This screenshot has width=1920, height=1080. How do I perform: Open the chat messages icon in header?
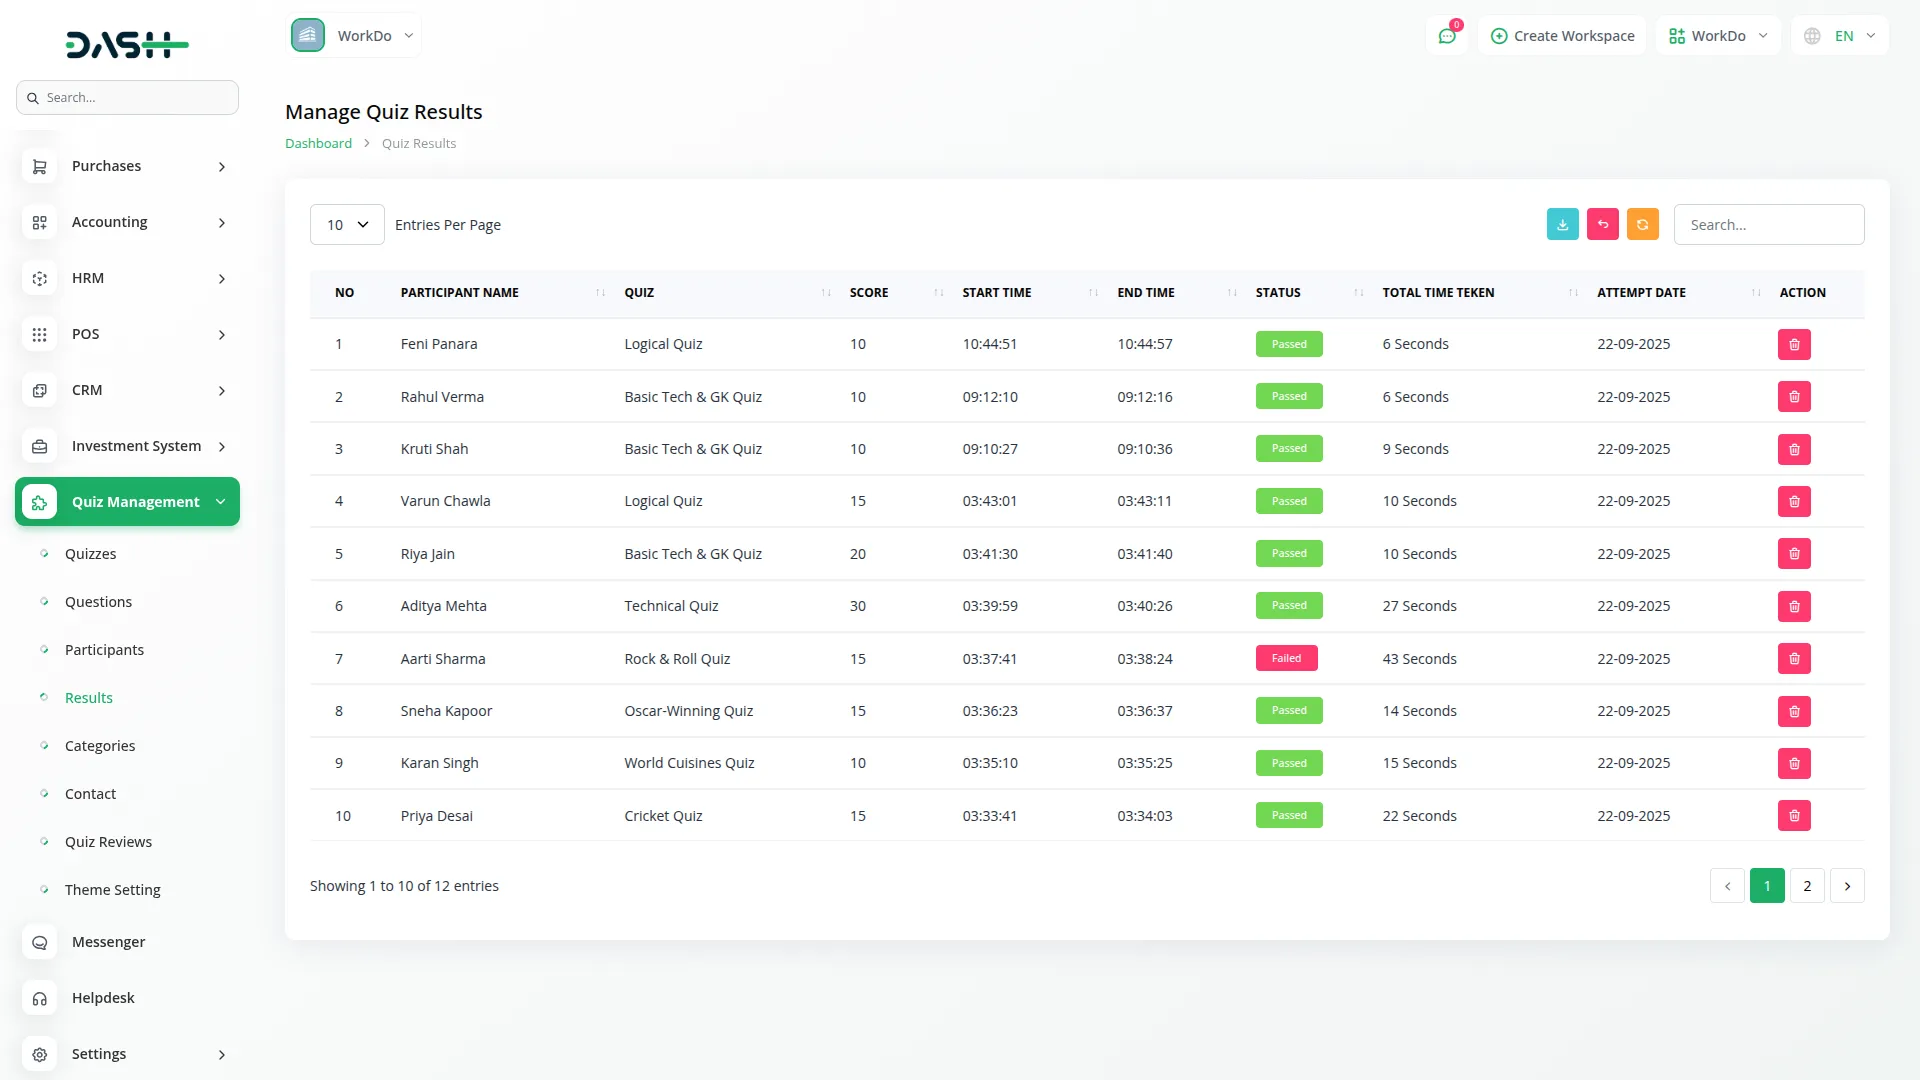coord(1447,36)
